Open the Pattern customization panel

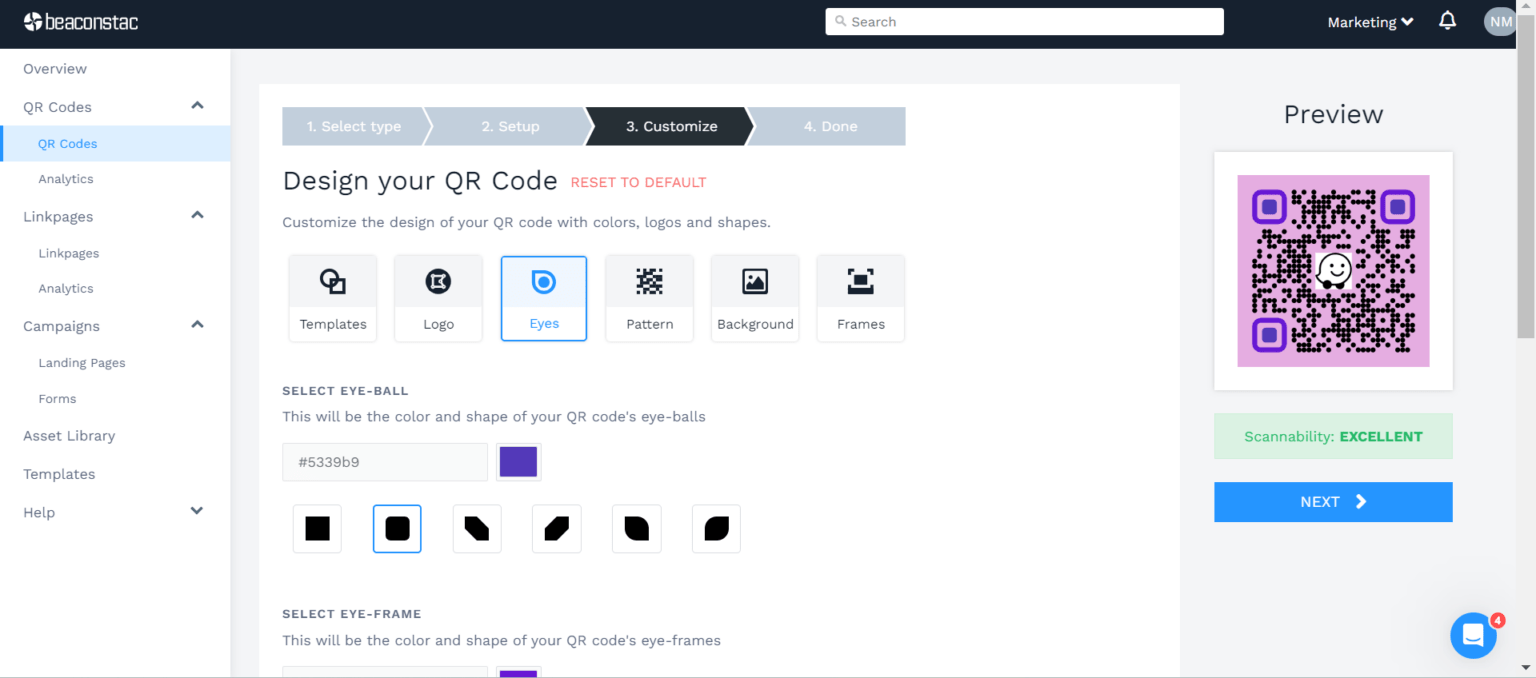point(649,297)
